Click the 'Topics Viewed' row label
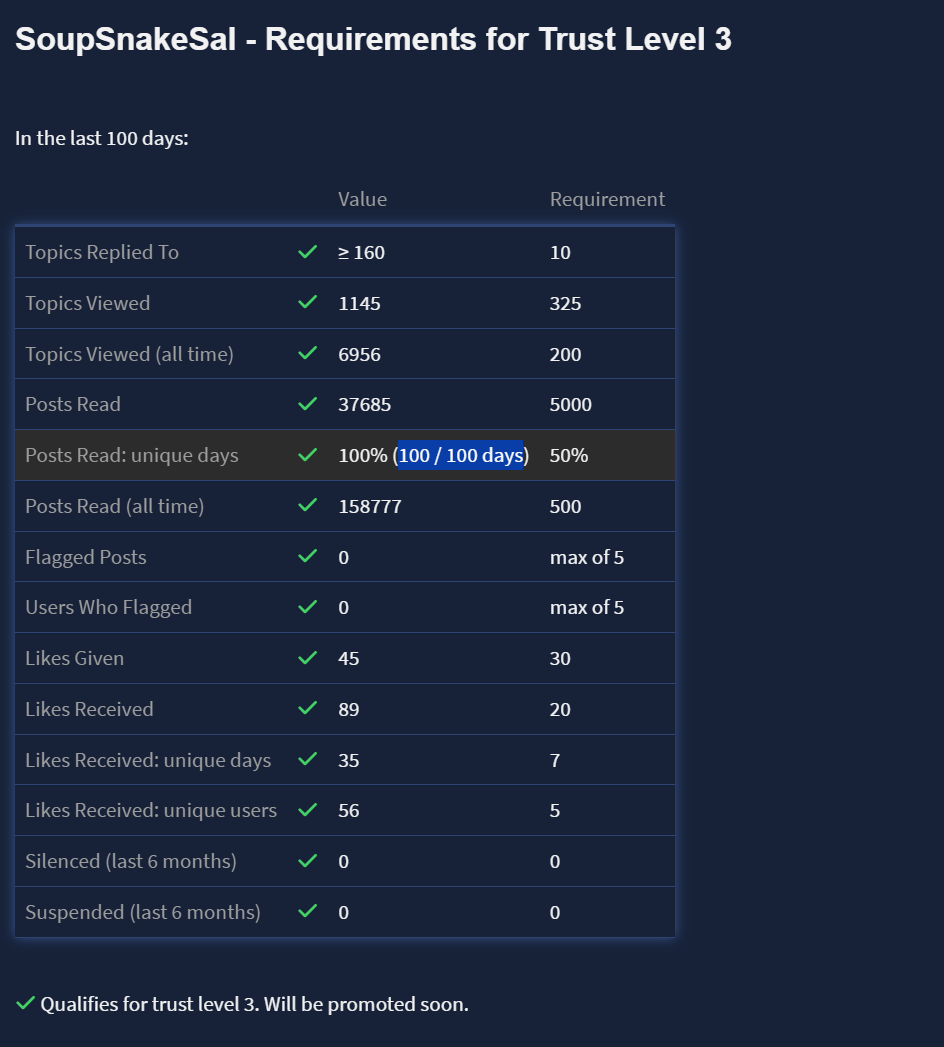The height and width of the screenshot is (1047, 944). [x=88, y=303]
